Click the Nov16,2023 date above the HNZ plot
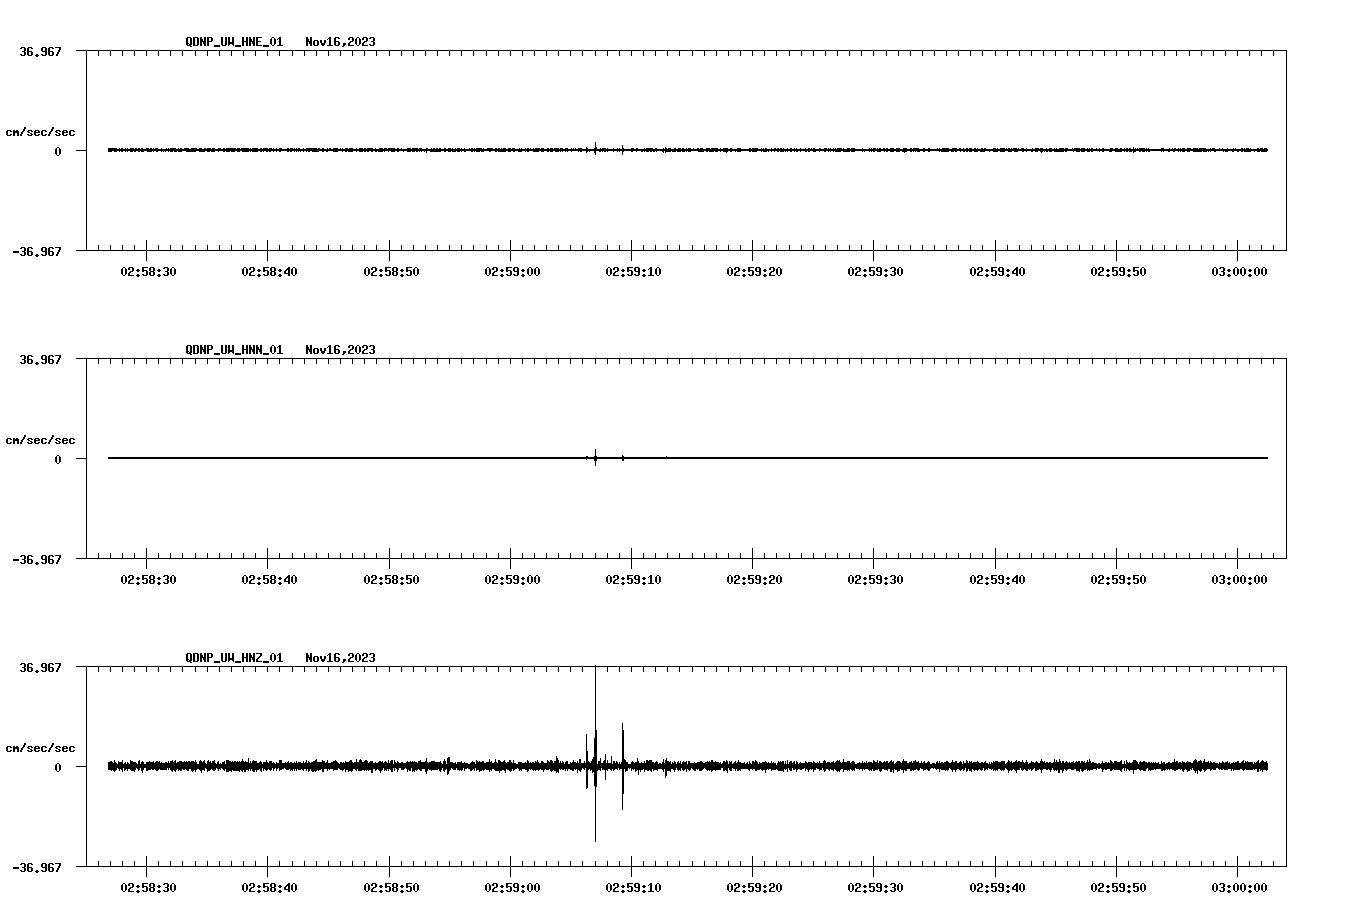Screen dimensions: 1358x924 341,658
